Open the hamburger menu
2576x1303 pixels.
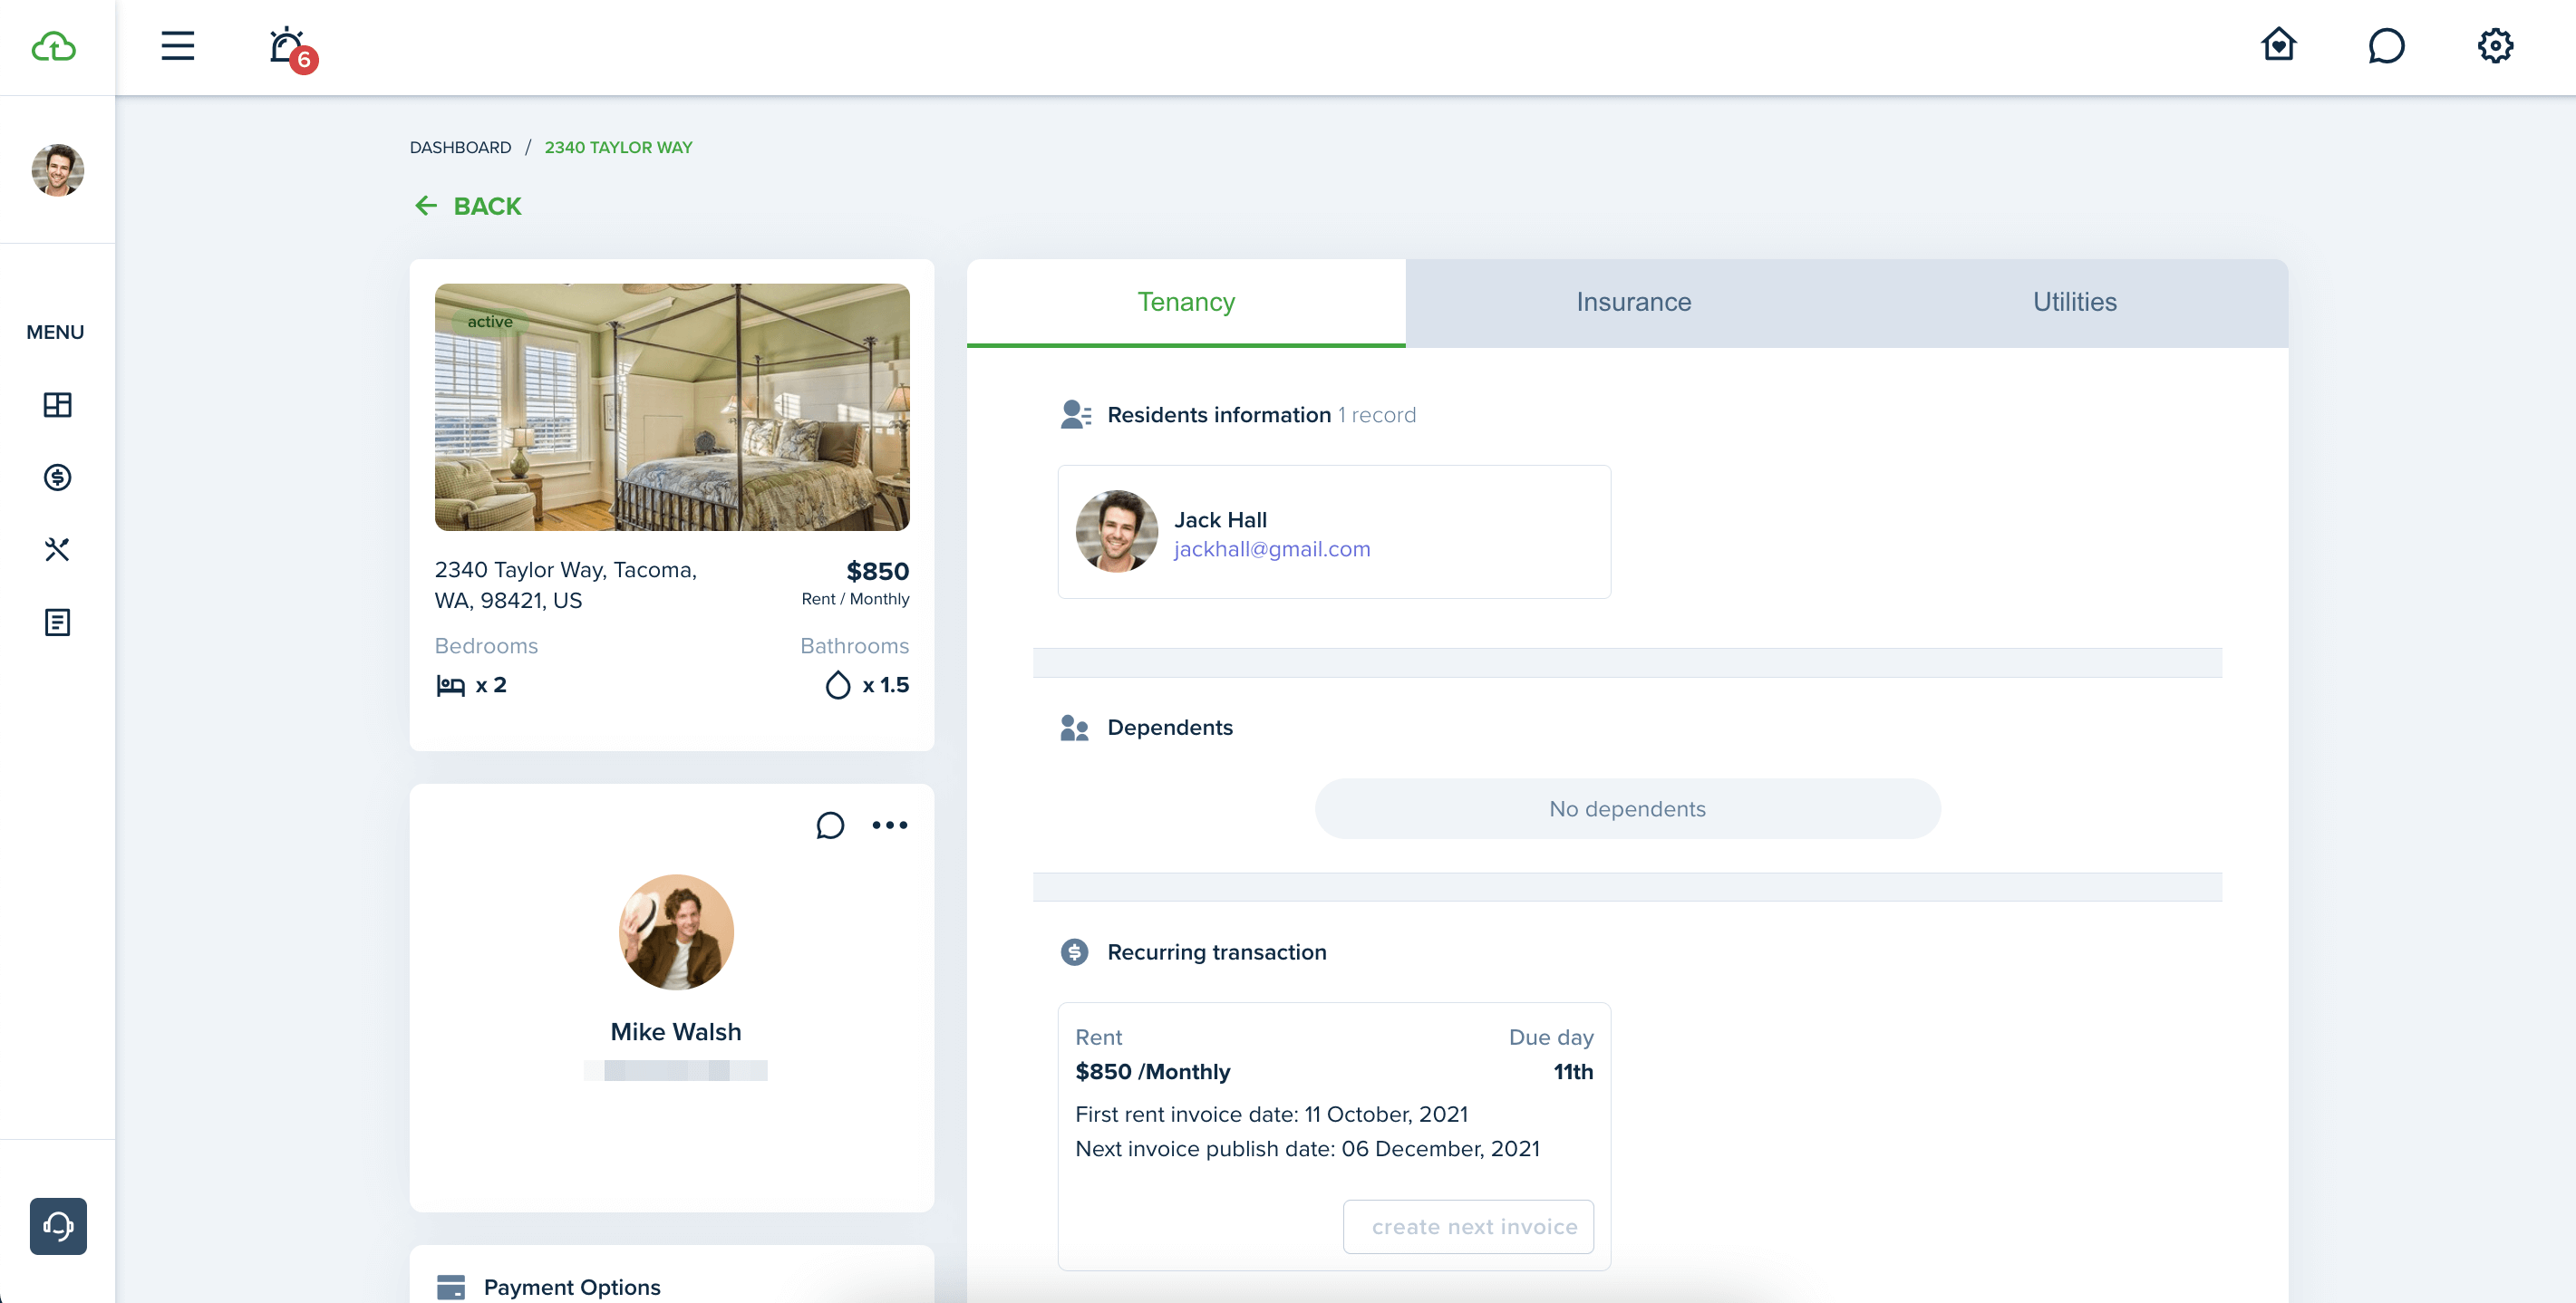178,46
